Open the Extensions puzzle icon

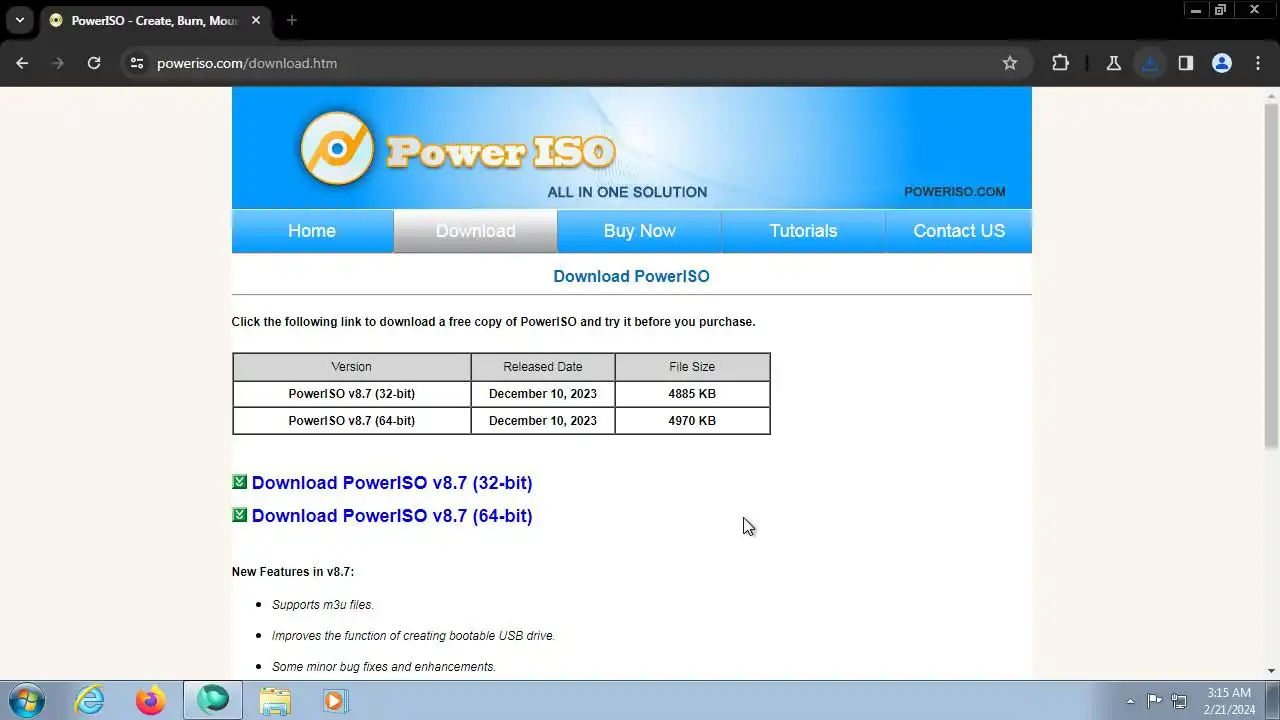[1060, 63]
